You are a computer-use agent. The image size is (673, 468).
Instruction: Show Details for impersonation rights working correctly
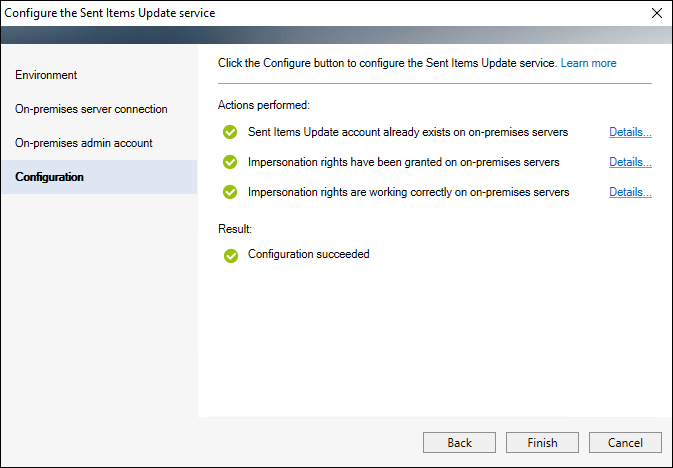[x=630, y=192]
